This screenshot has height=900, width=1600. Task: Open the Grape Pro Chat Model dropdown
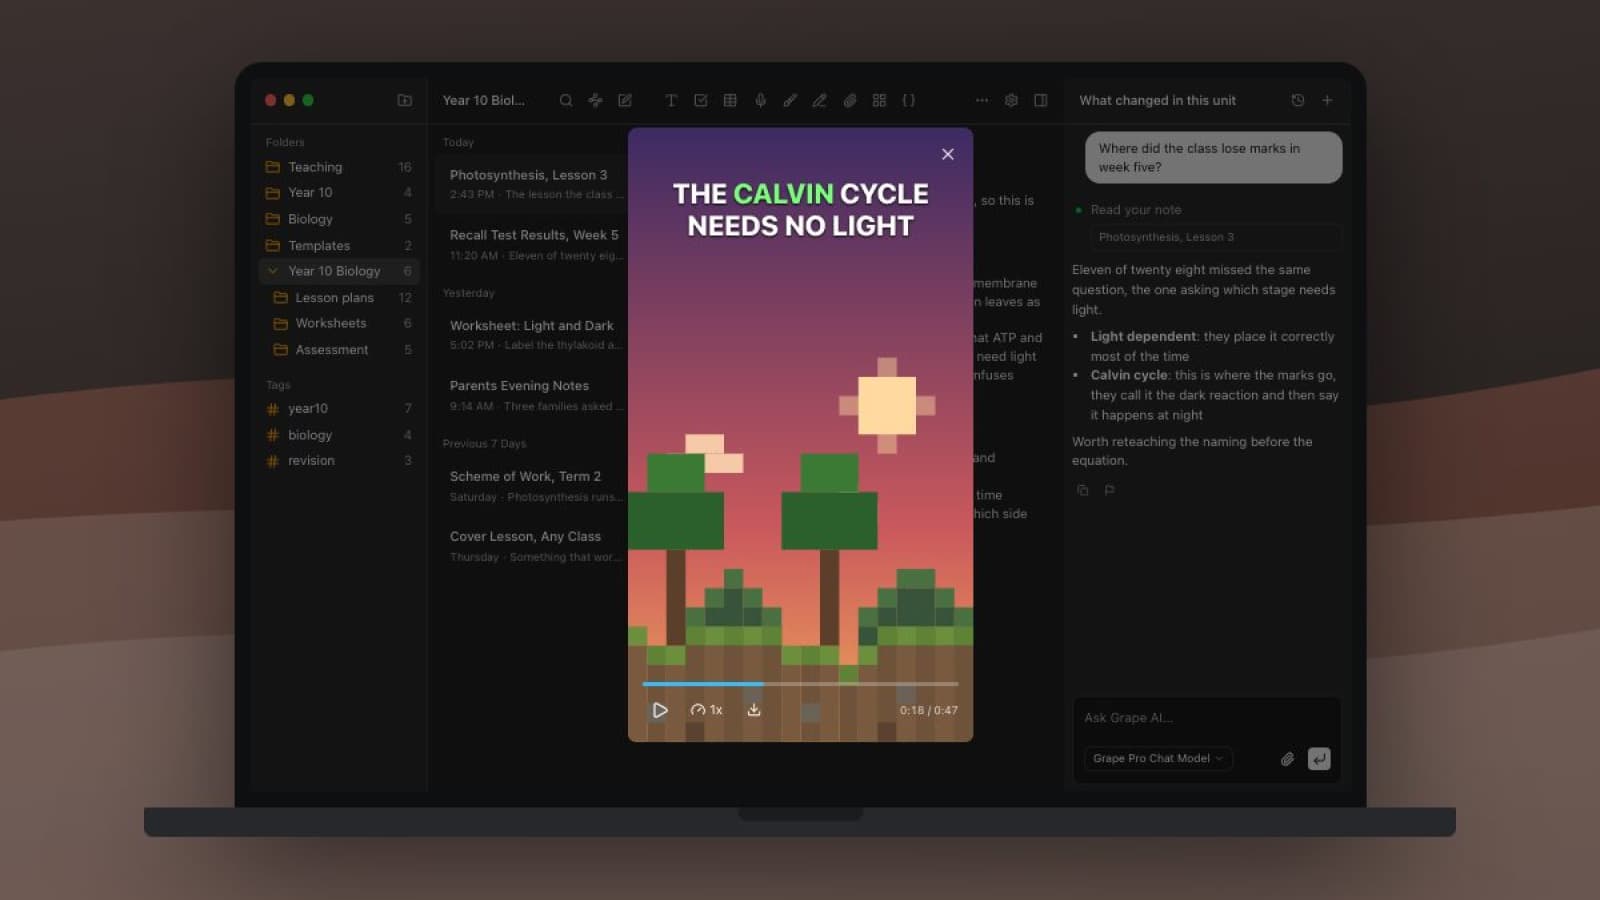(x=1158, y=758)
